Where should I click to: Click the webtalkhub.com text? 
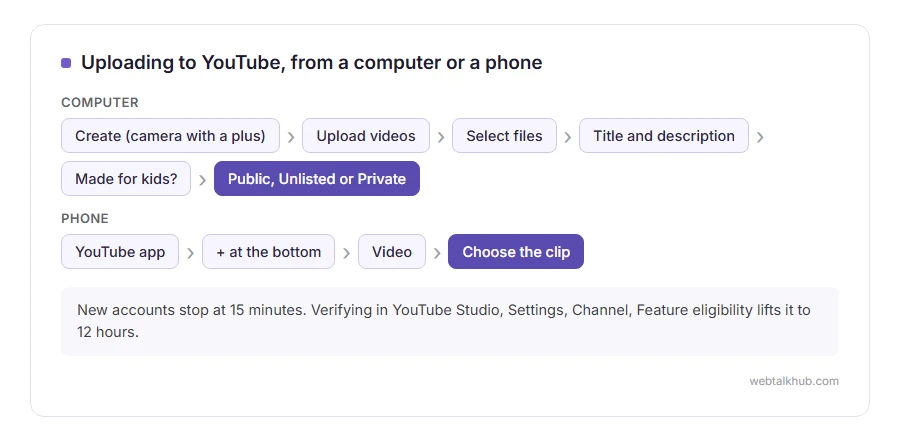click(x=794, y=381)
